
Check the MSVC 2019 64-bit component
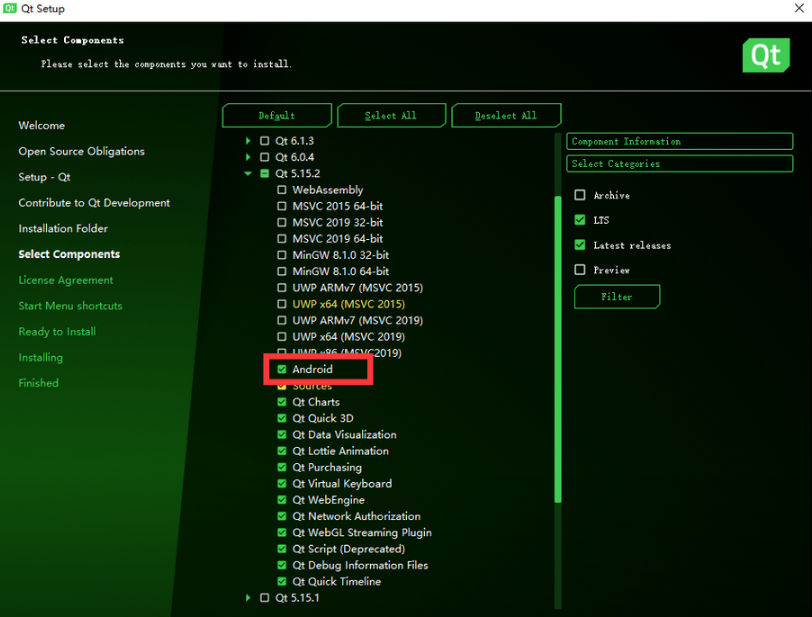point(282,238)
